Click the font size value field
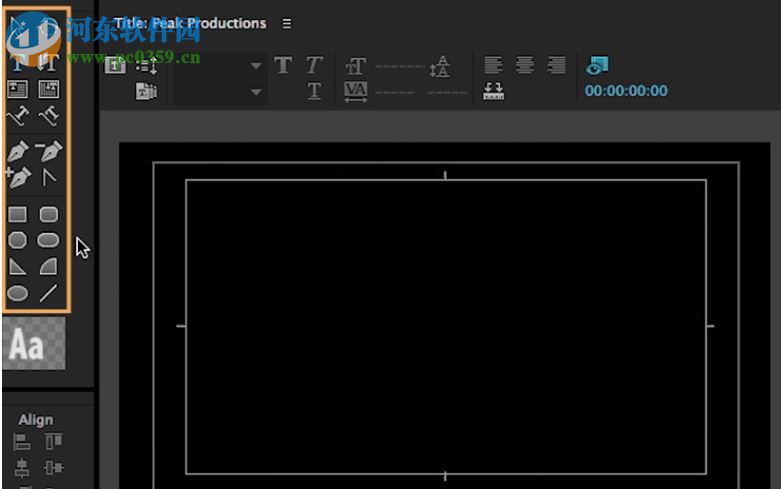The image size is (781, 489). point(399,66)
